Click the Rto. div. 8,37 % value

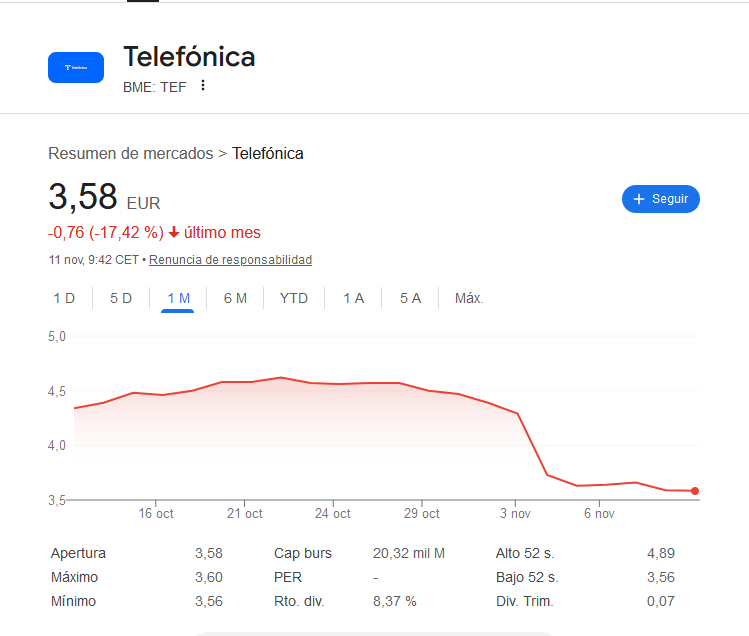(x=394, y=601)
